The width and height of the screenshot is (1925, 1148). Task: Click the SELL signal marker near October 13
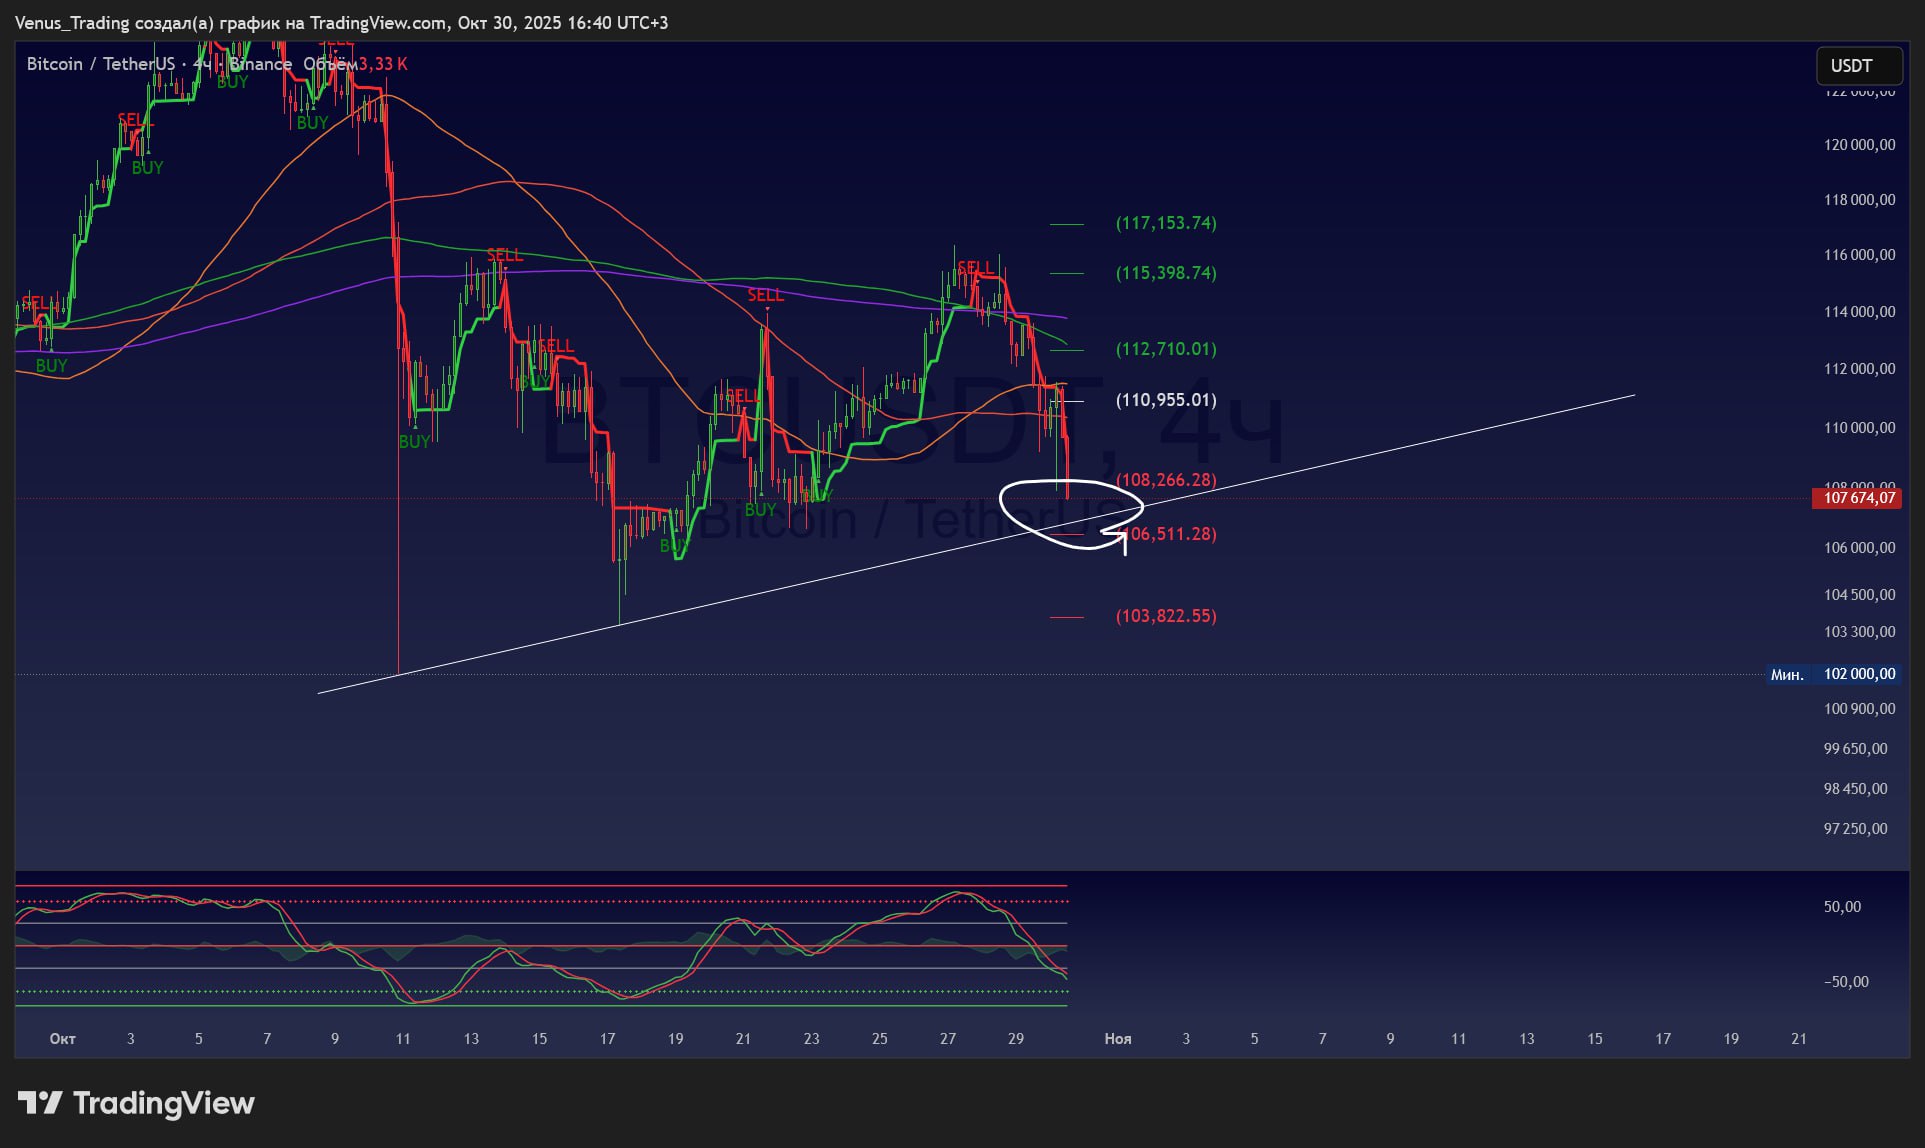504,256
